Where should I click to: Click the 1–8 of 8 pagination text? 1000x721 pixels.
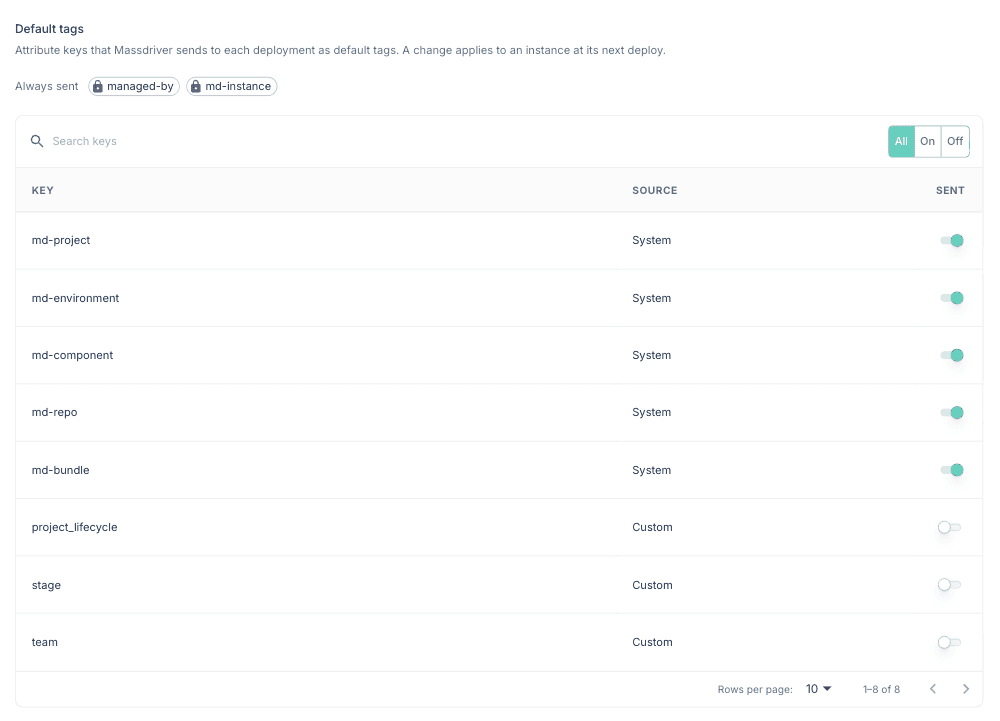coord(881,689)
